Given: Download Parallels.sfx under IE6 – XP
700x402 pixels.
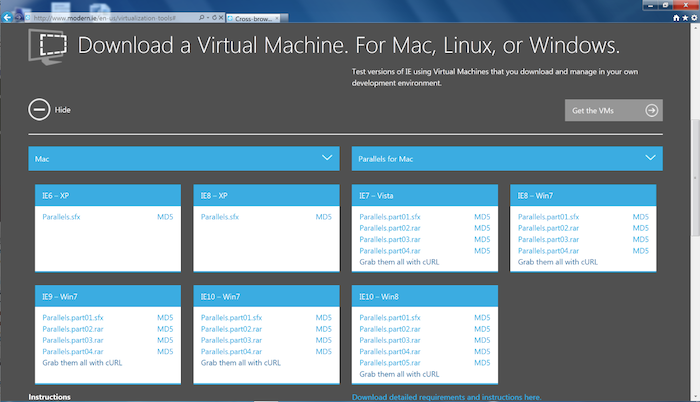Looking at the screenshot, I should (x=61, y=217).
